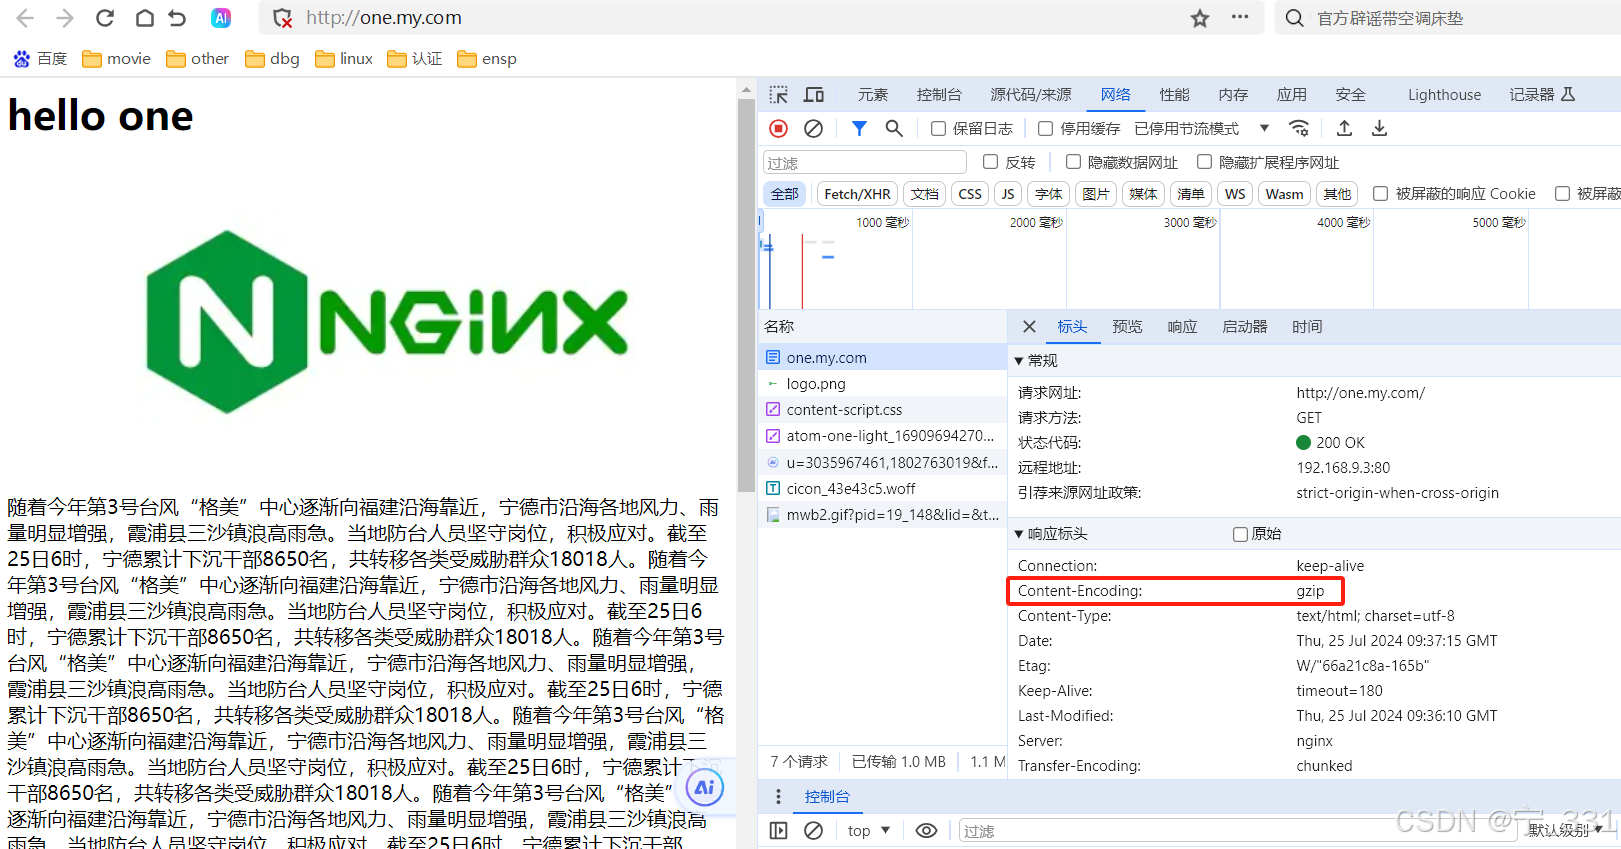
Task: Clear console with the ban icon
Action: point(814,830)
